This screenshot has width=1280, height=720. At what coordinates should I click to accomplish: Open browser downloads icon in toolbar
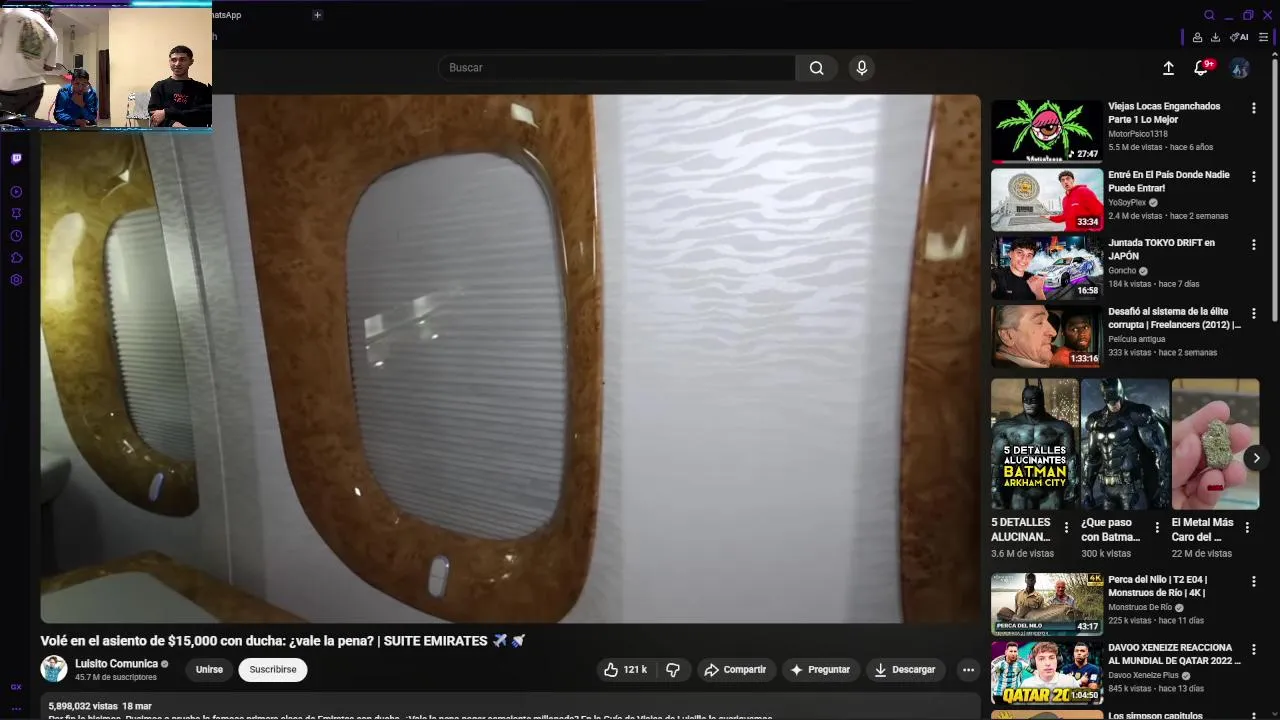tap(1215, 37)
